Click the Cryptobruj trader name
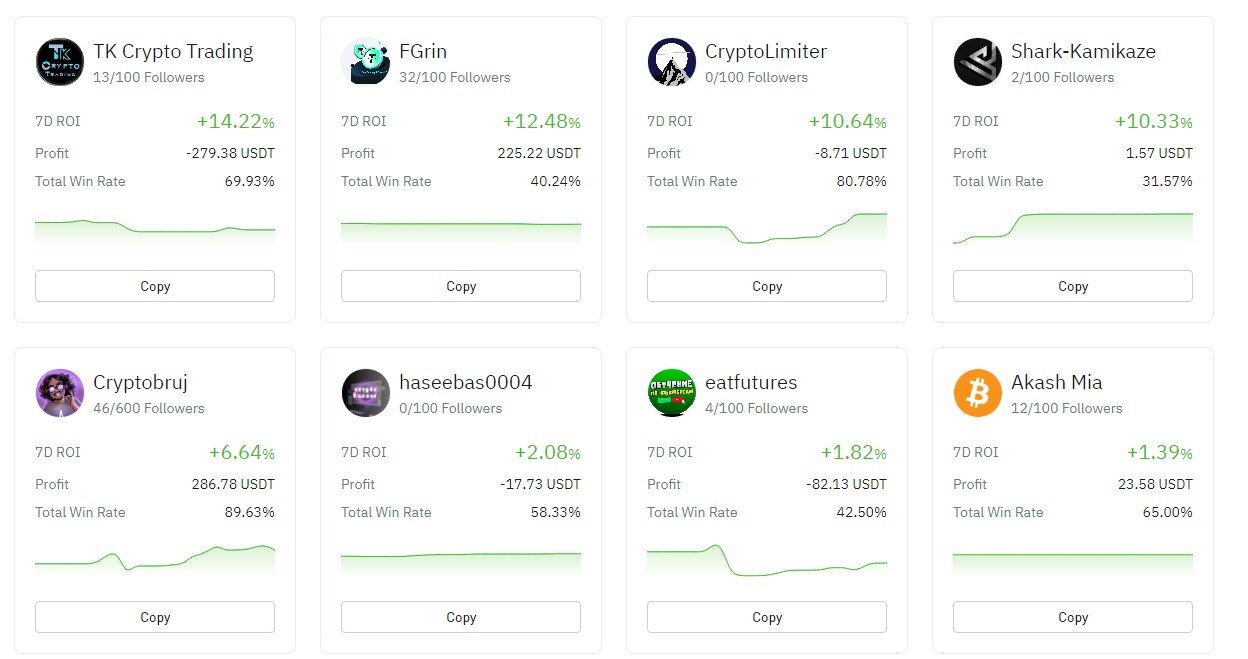Image resolution: width=1248 pixels, height=659 pixels. pos(140,382)
